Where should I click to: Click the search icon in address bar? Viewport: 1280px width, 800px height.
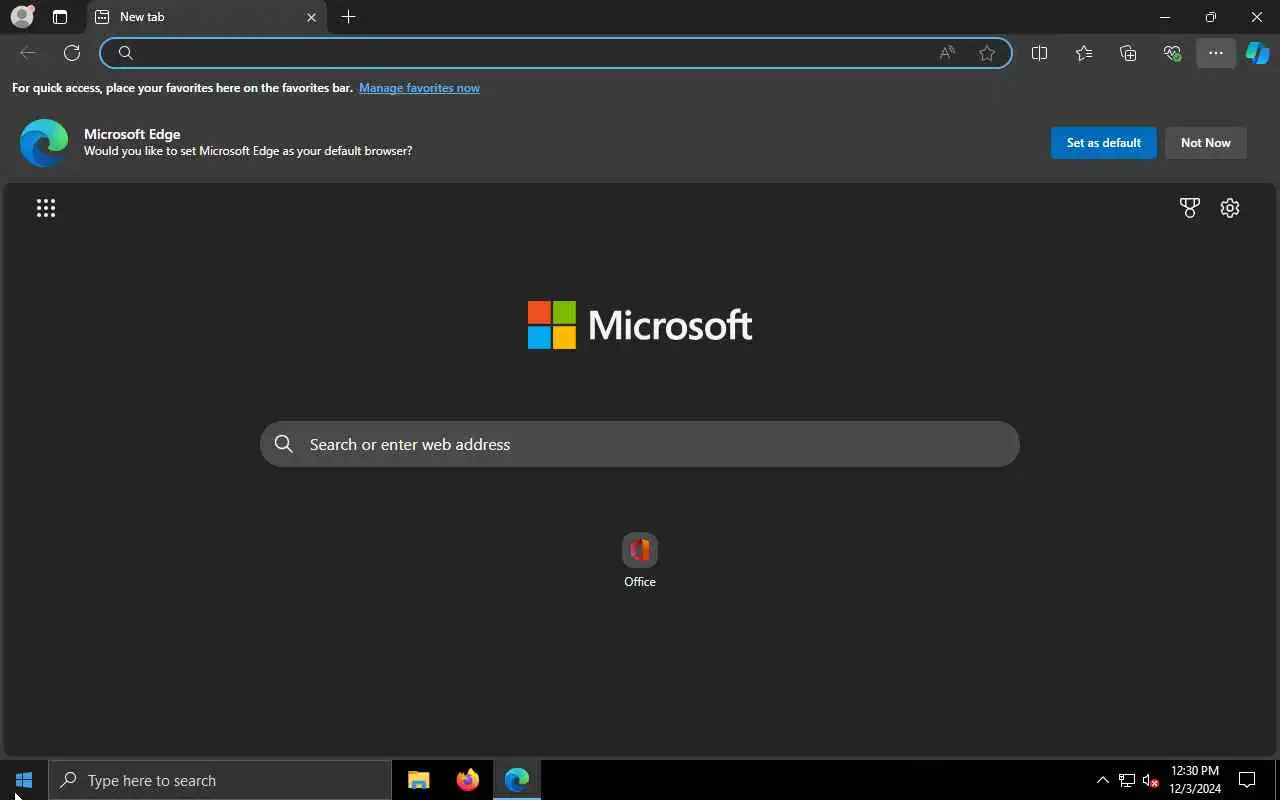pyautogui.click(x=126, y=53)
